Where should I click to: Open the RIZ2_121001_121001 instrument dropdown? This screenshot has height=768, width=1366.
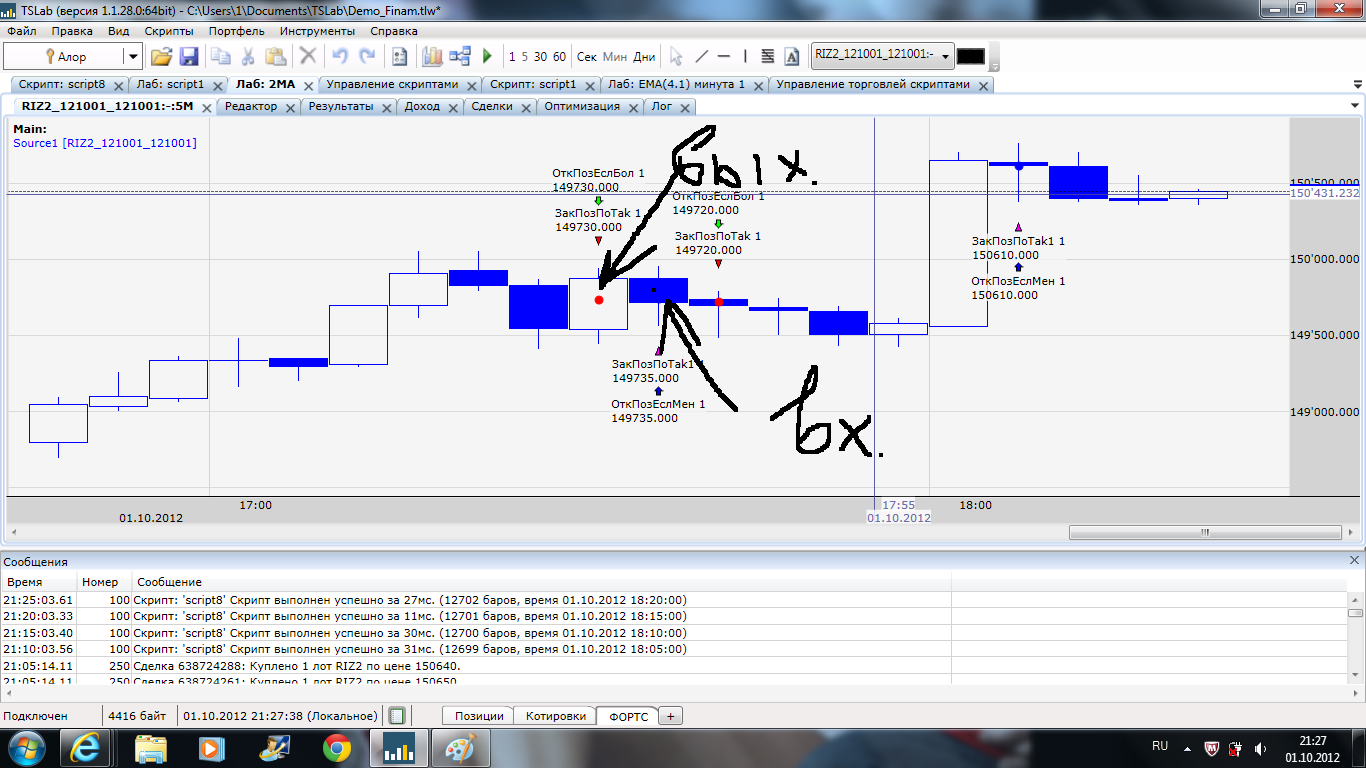pos(942,55)
